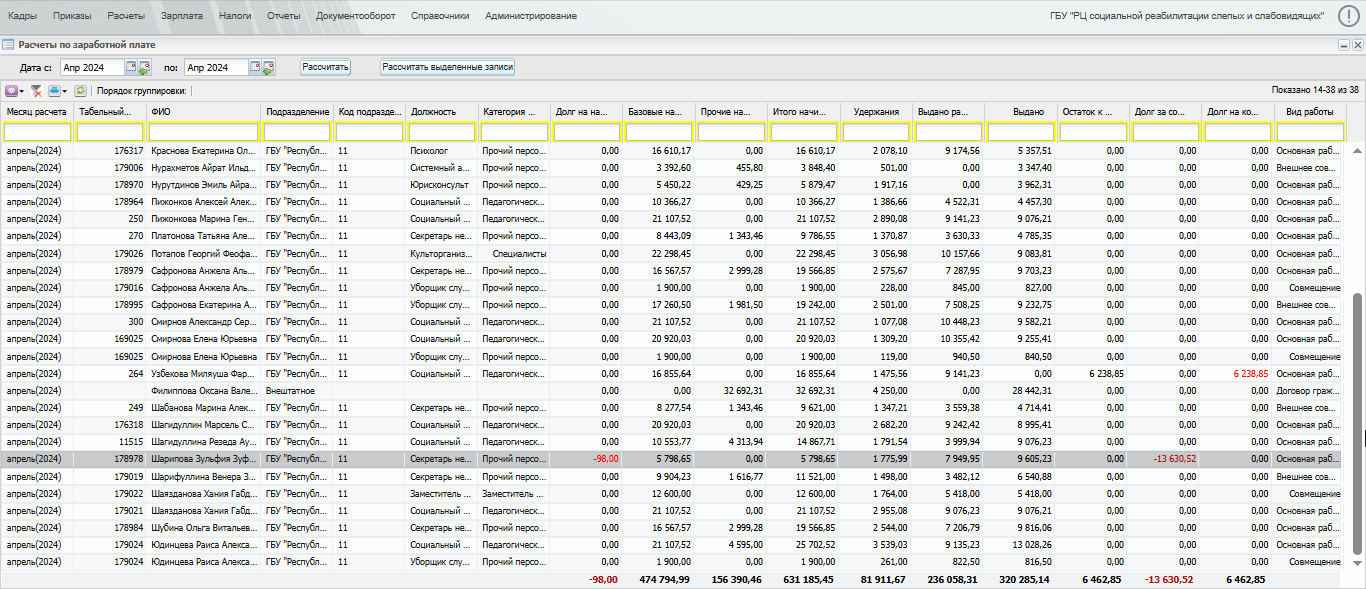Open dropdown arrow next to print icon
The width and height of the screenshot is (1366, 589).
coord(65,91)
